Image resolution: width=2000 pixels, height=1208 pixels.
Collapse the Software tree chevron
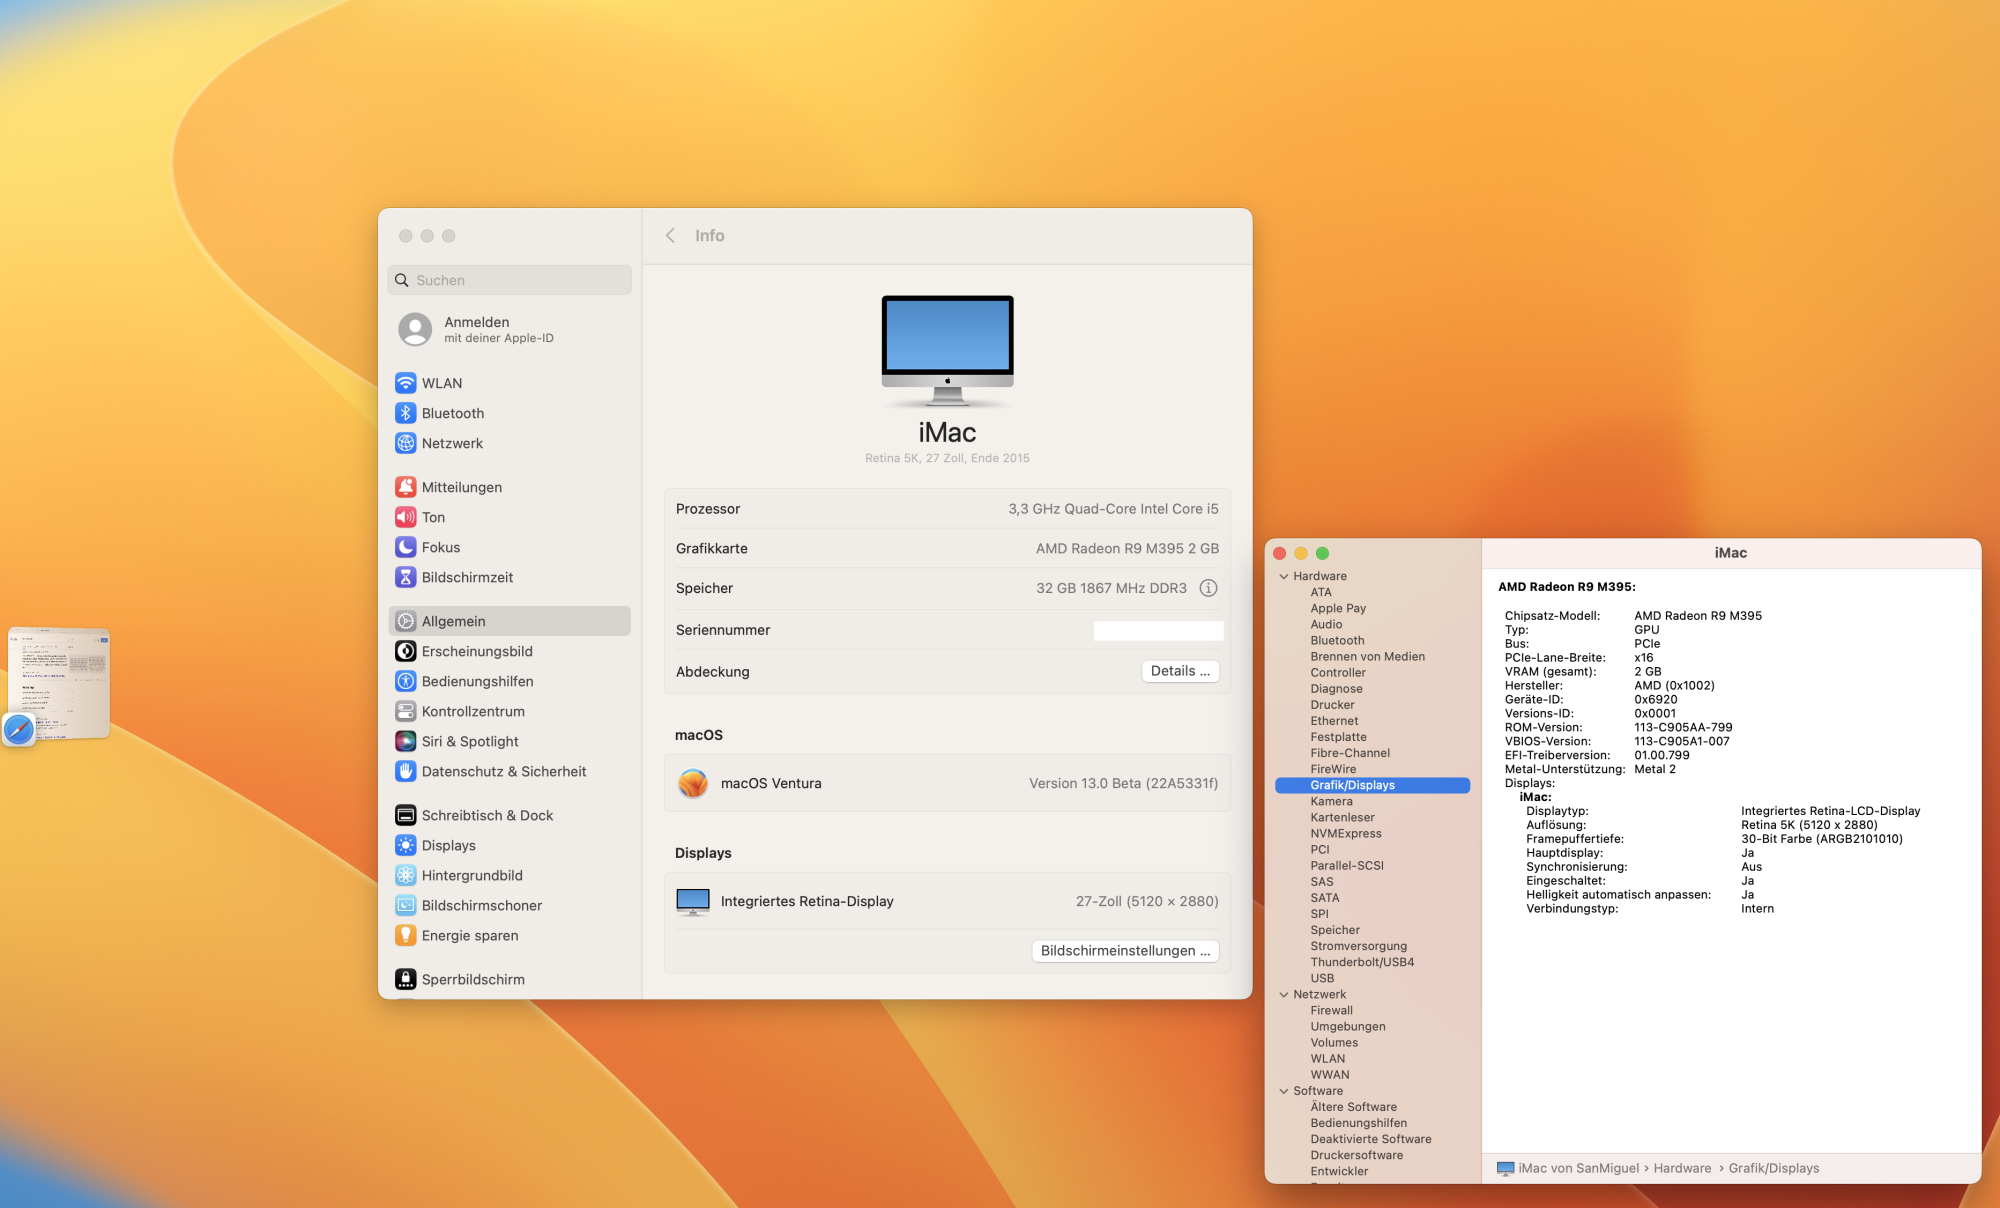click(1284, 1091)
